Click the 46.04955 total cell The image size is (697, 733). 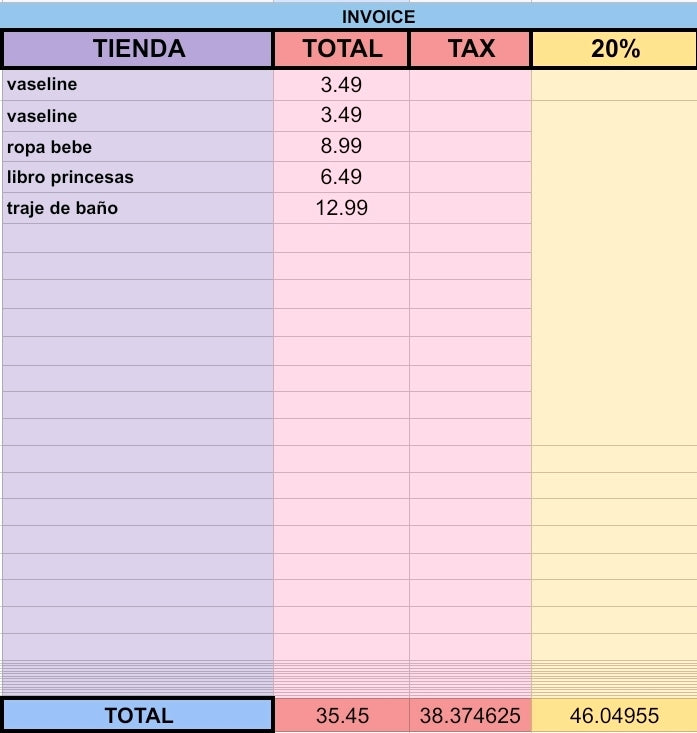[614, 715]
